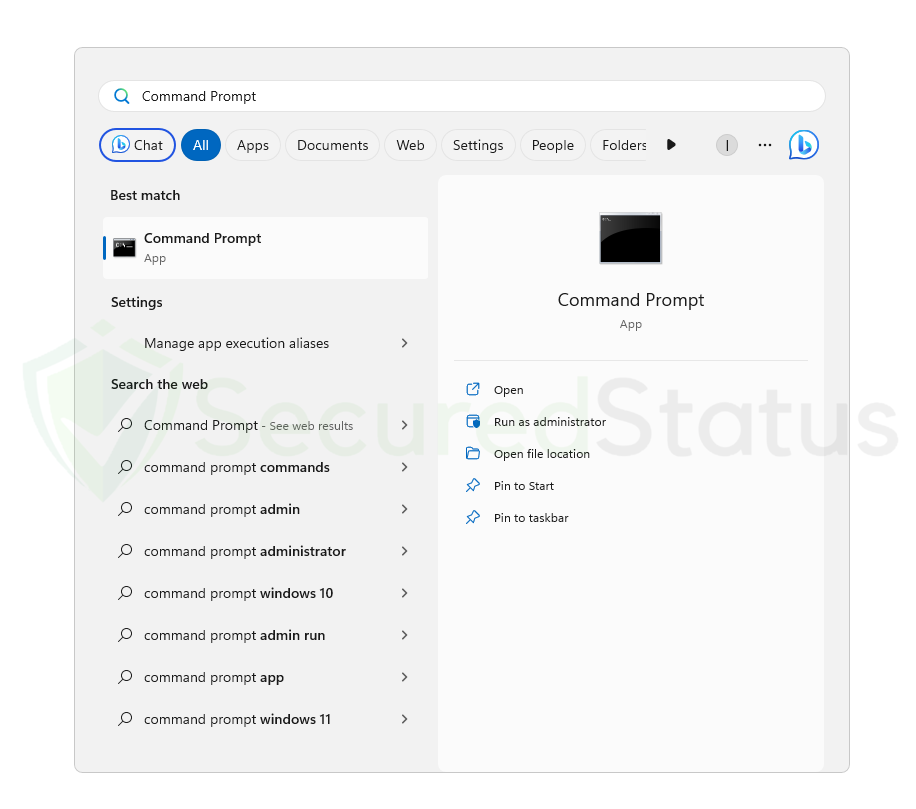This screenshot has width=916, height=809.
Task: Select 'command prompt windows 10' suggestion
Action: (266, 593)
